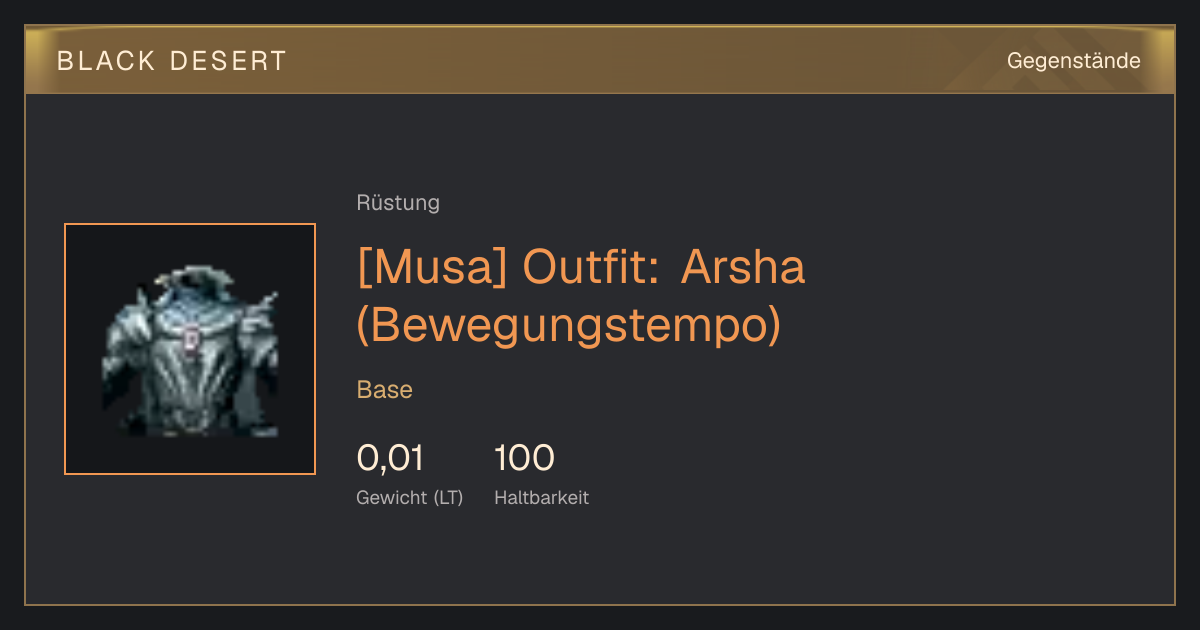Click the Rüstung category label
Viewport: 1200px width, 630px height.
398,203
